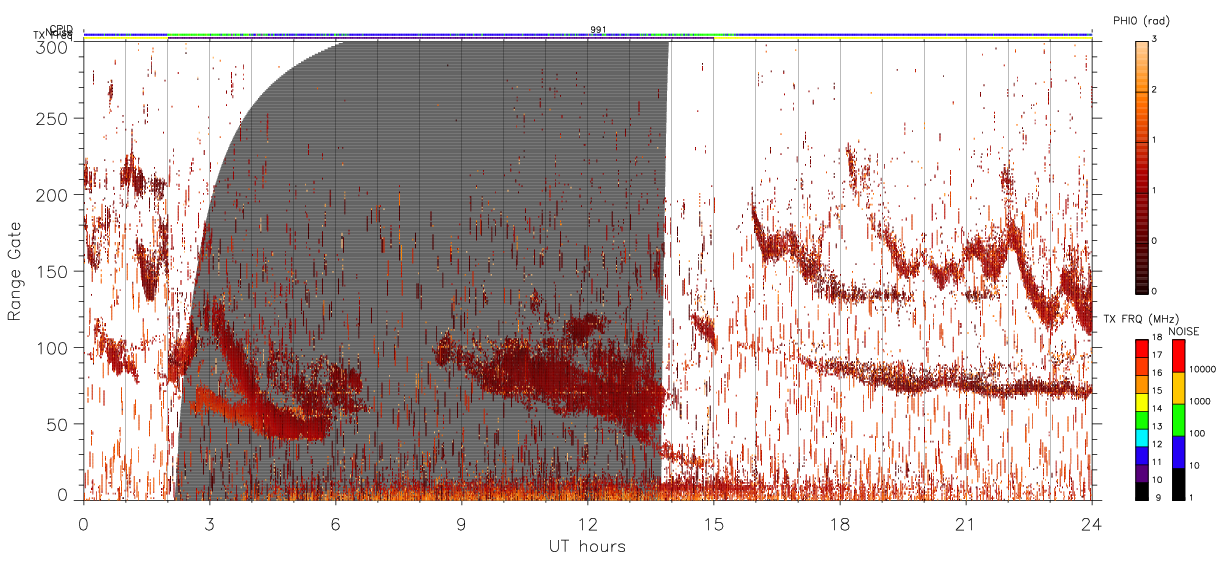Click the TX FRQ scale label '9'
Image resolution: width=1228 pixels, height=567 pixels.
click(x=1158, y=496)
